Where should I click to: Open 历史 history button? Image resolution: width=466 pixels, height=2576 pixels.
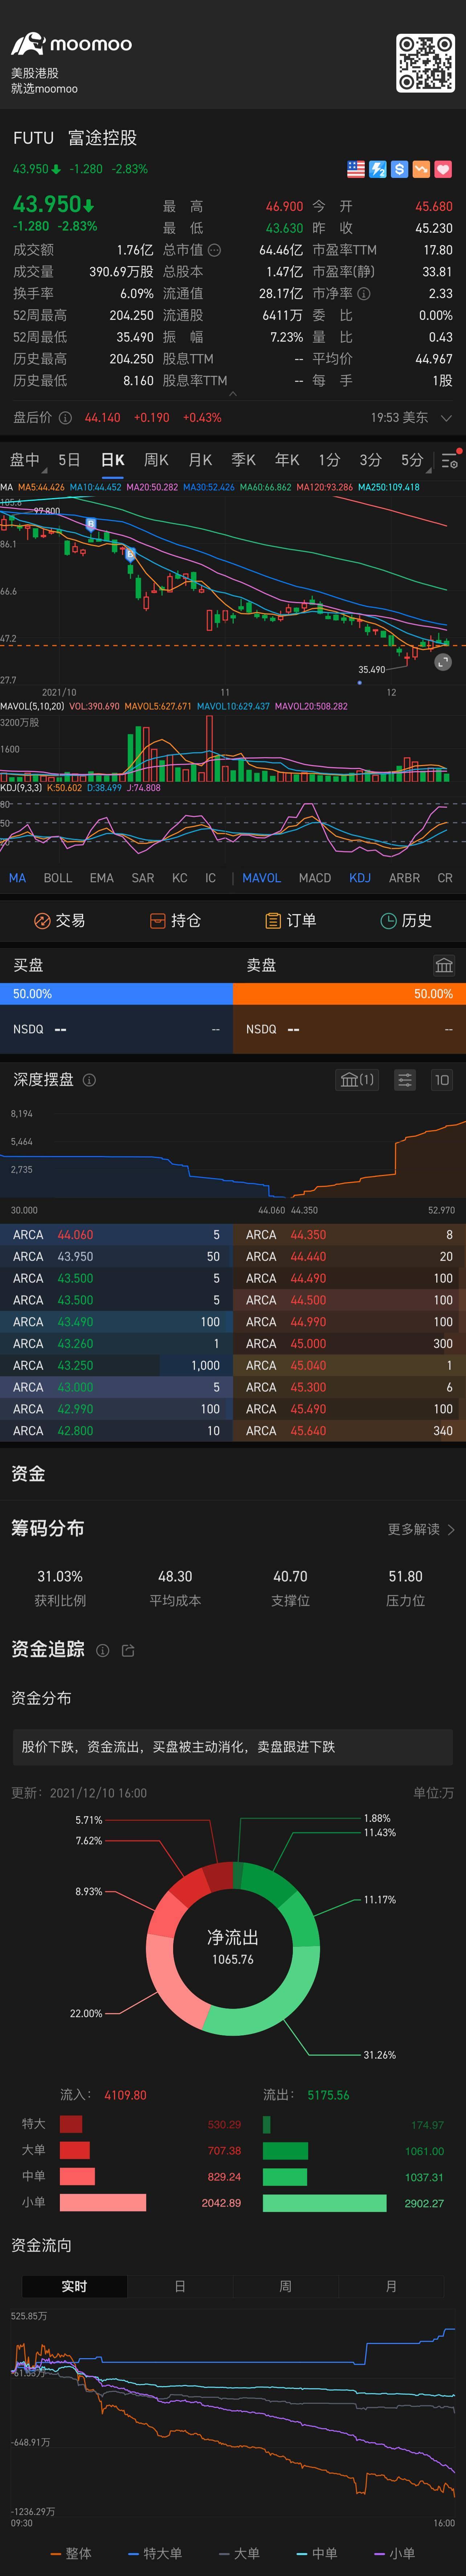pos(407,921)
